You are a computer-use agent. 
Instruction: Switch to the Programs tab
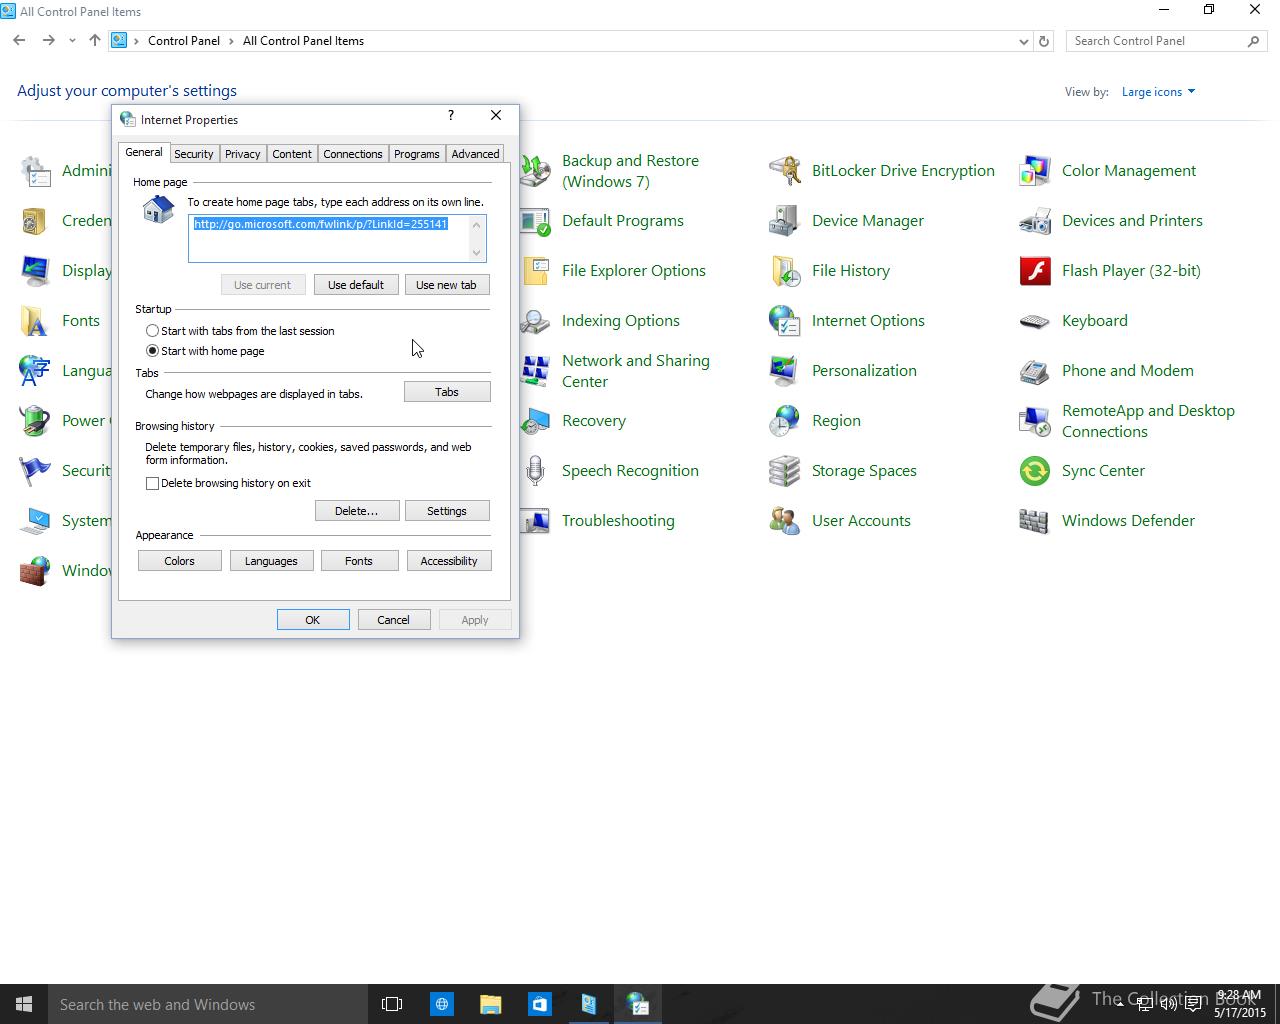coord(416,154)
